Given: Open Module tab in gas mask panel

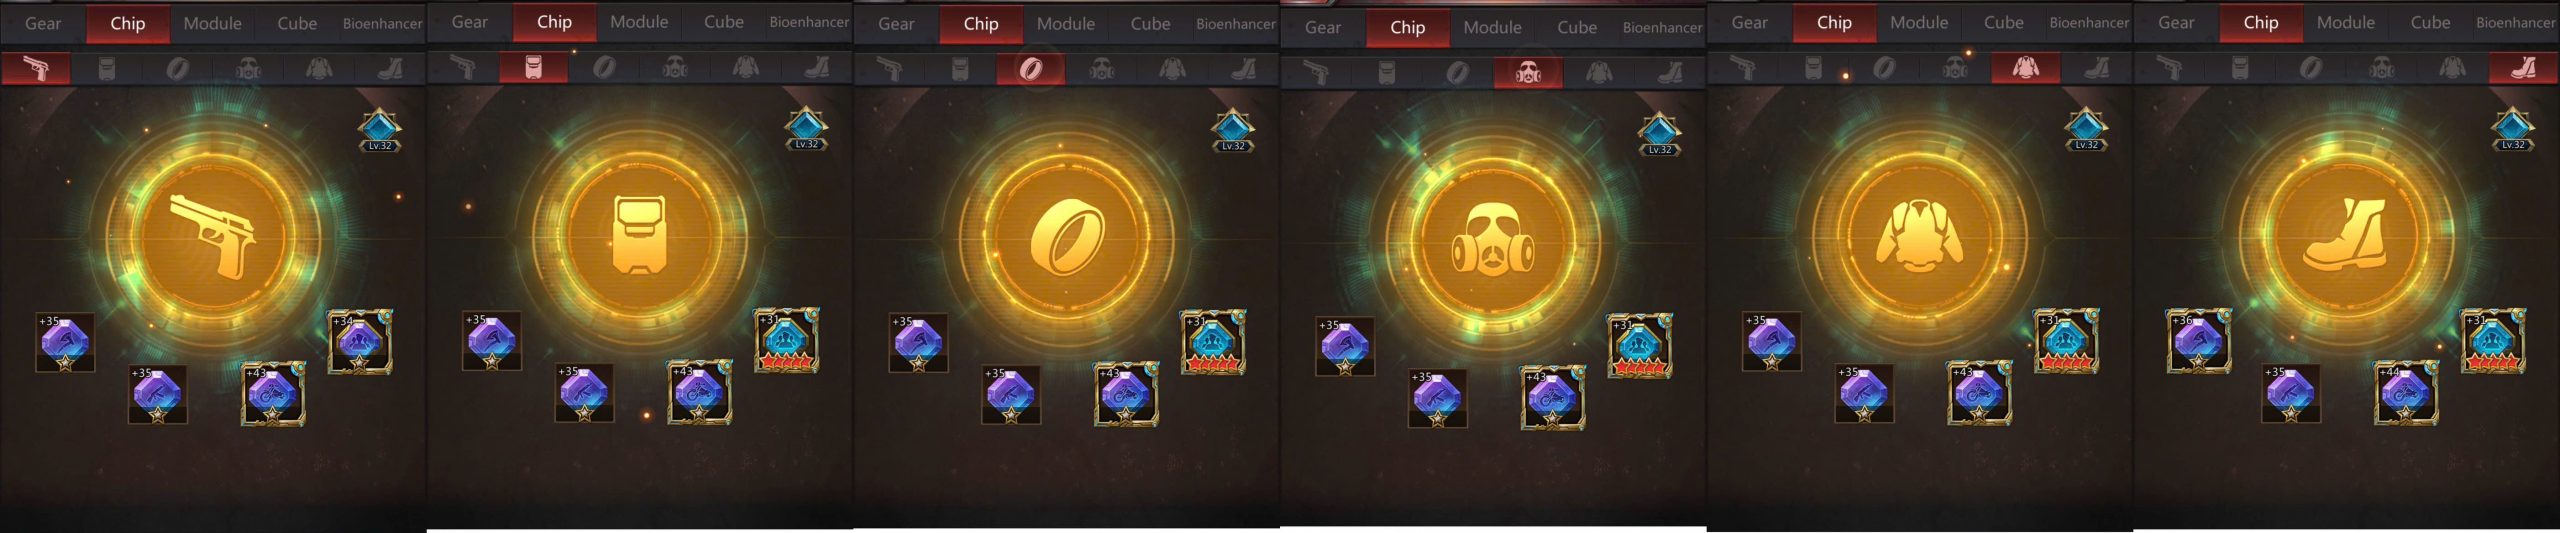Looking at the screenshot, I should coord(1492,27).
